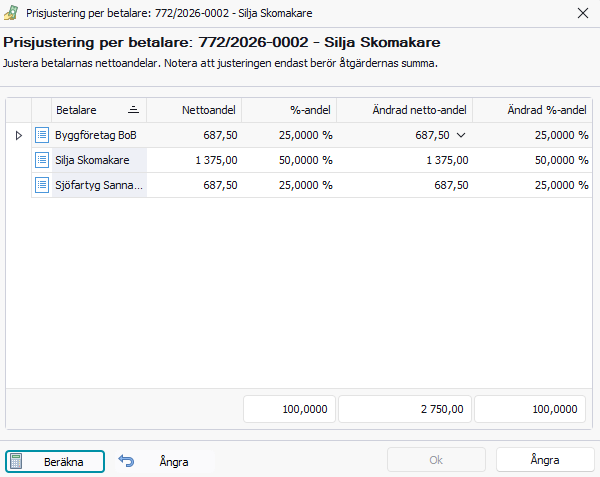600x477 pixels.
Task: Select the Sjöfartyg Sanna... payer name
Action: (x=99, y=185)
